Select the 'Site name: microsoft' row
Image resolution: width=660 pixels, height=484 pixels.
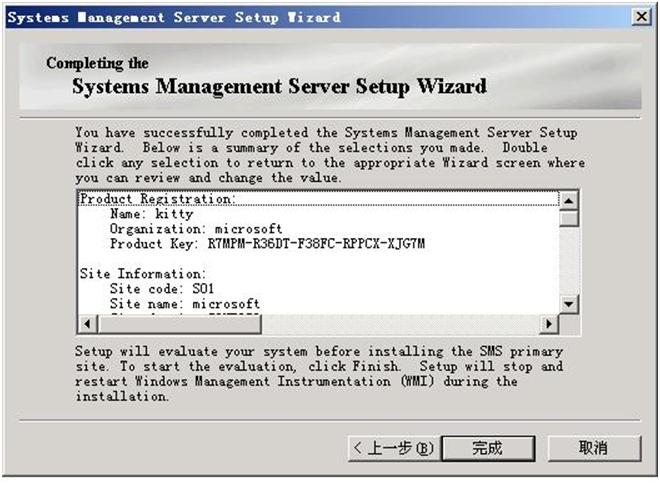319,304
